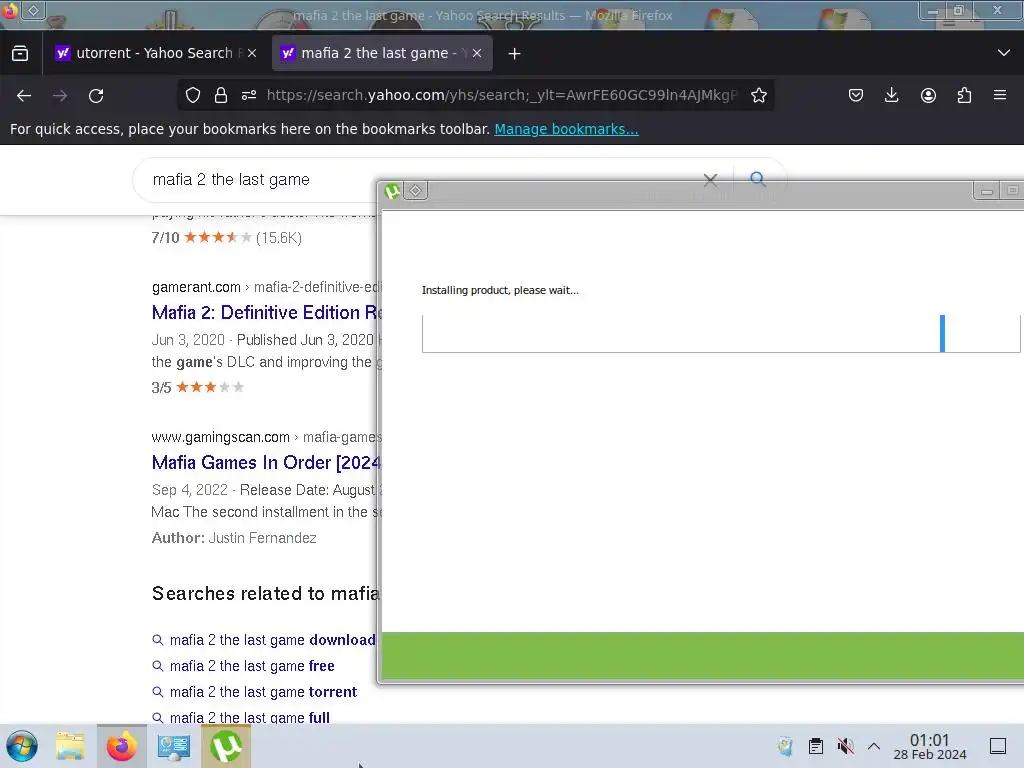Image resolution: width=1024 pixels, height=768 pixels.
Task: Click the show desktop button
Action: (x=998, y=746)
